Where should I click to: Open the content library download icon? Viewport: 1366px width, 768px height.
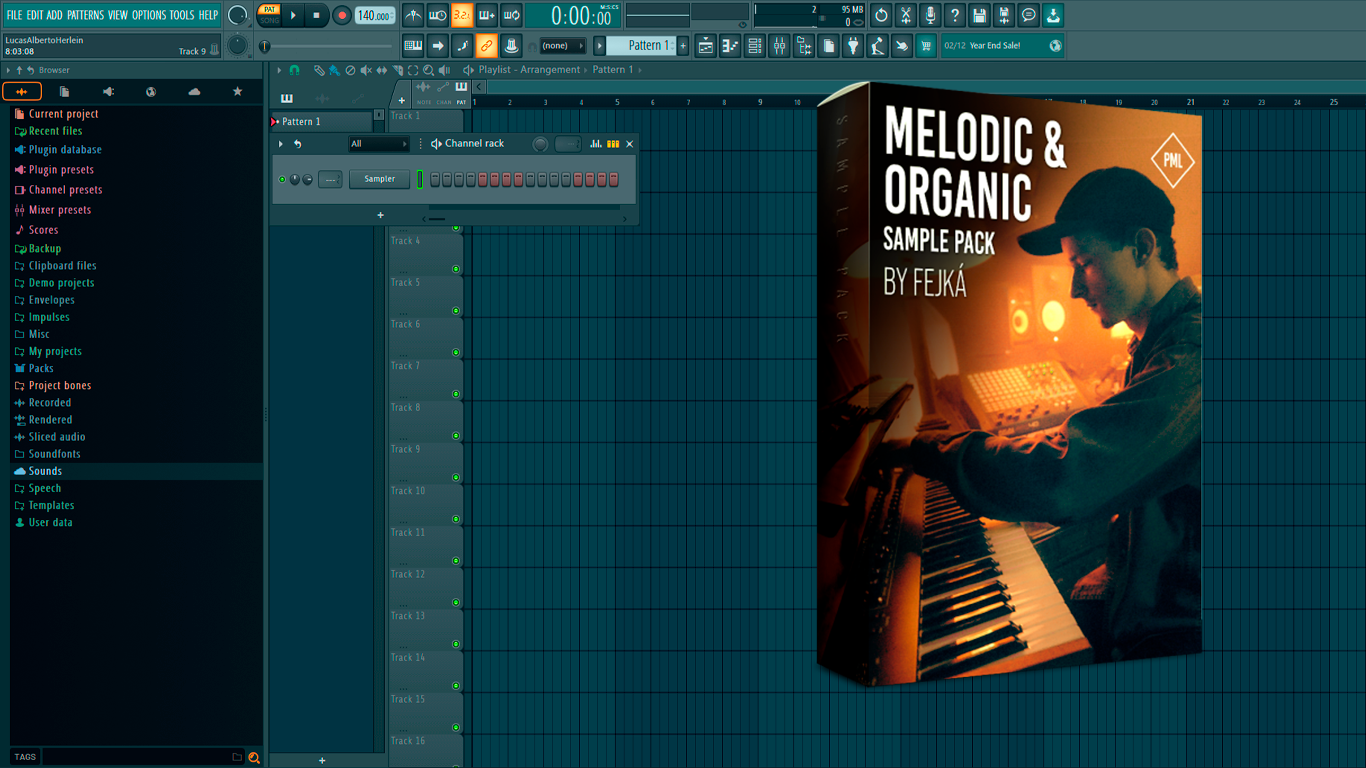(x=1053, y=15)
